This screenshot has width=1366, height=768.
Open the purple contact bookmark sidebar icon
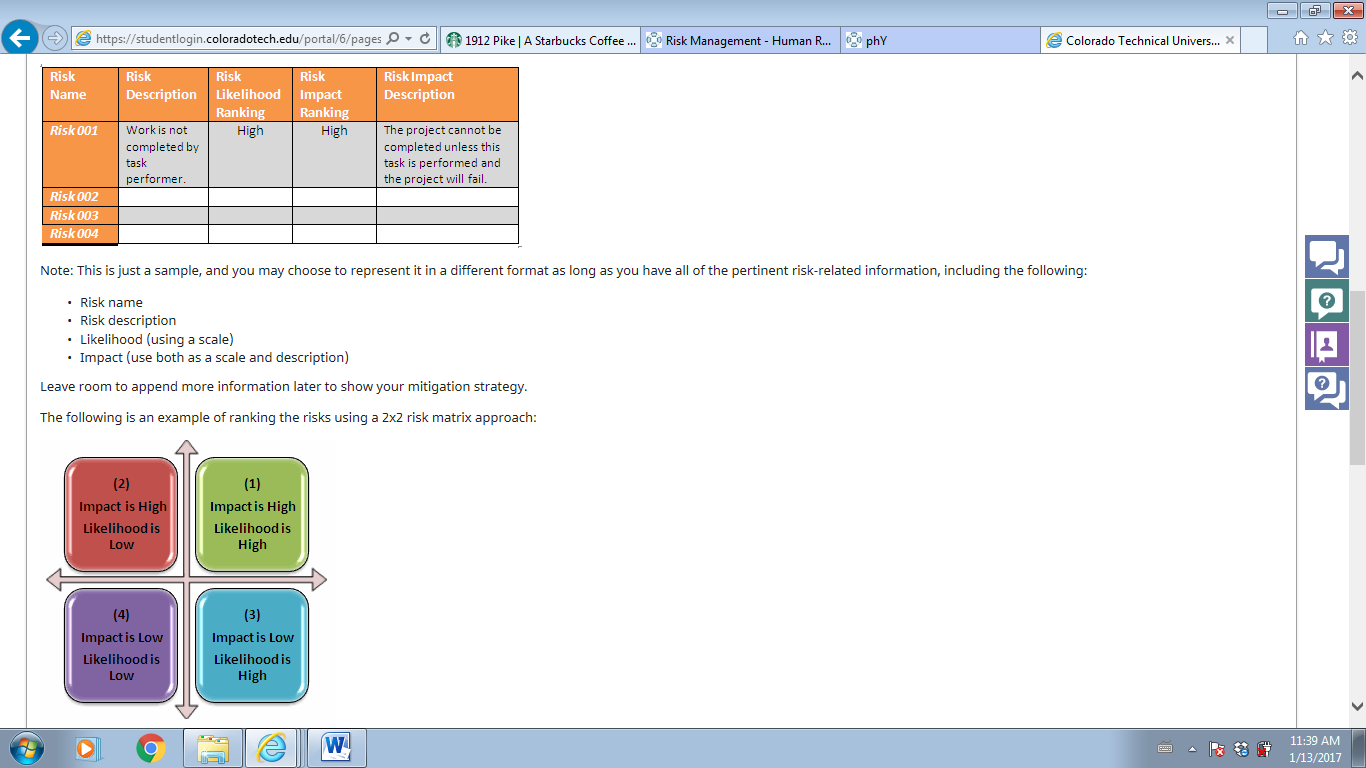[x=1327, y=344]
